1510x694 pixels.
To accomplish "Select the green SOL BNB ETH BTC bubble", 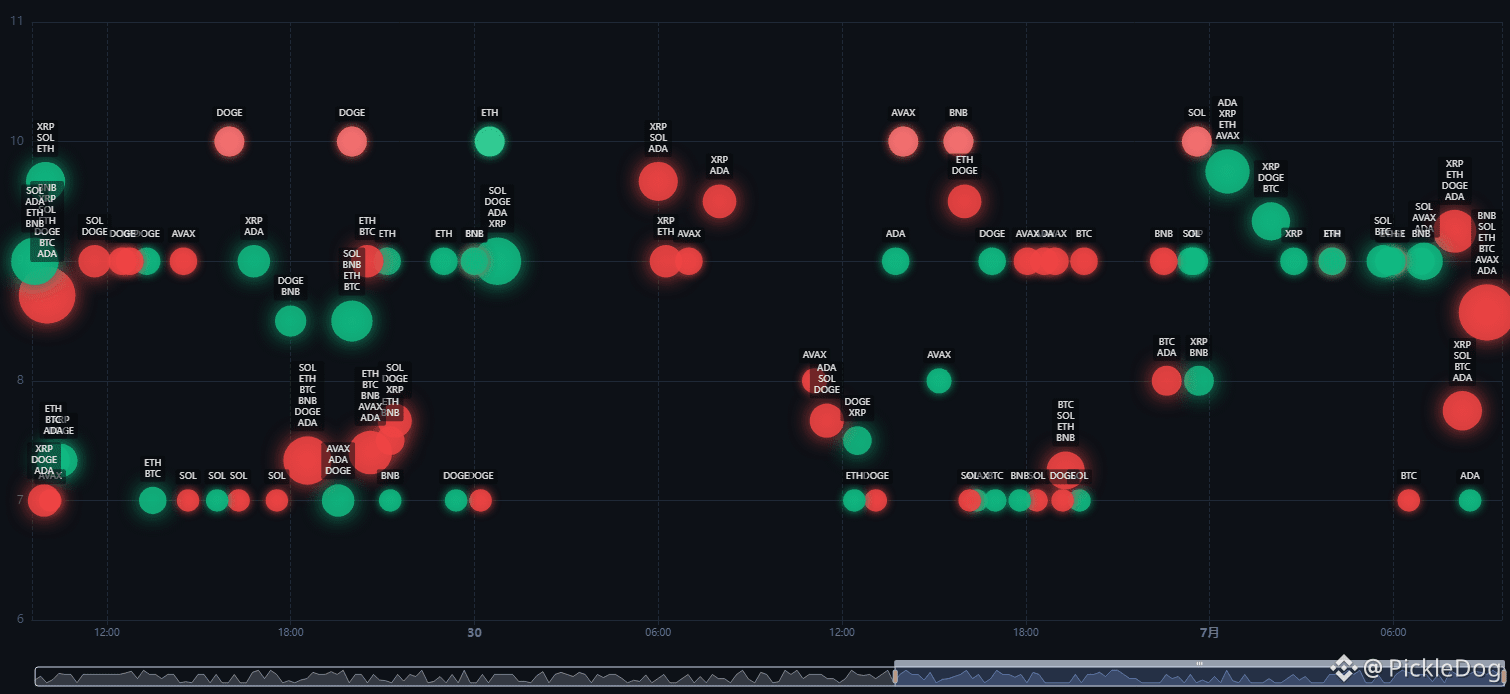I will (x=352, y=321).
